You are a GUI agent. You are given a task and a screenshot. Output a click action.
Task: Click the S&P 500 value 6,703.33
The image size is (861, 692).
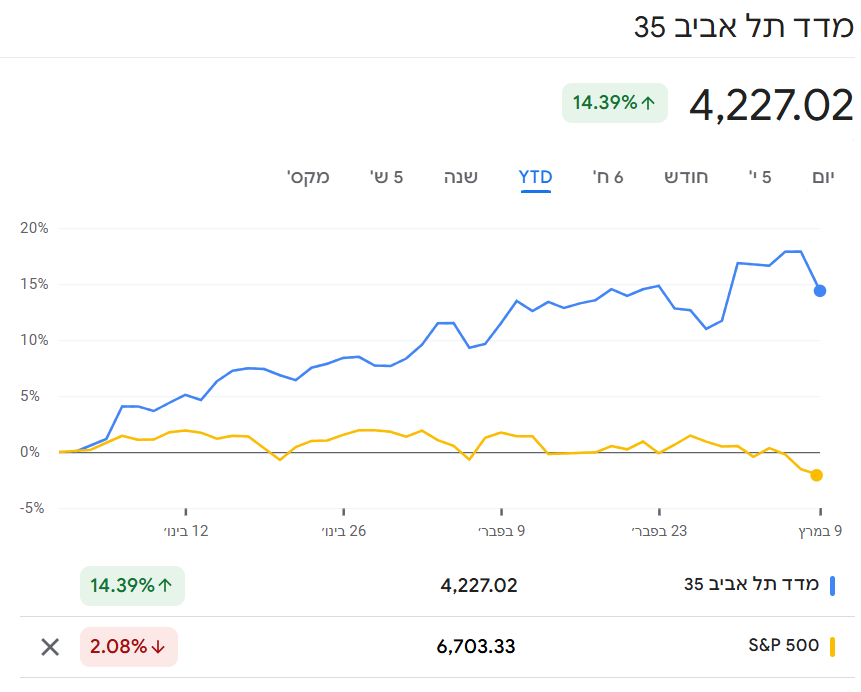point(476,646)
